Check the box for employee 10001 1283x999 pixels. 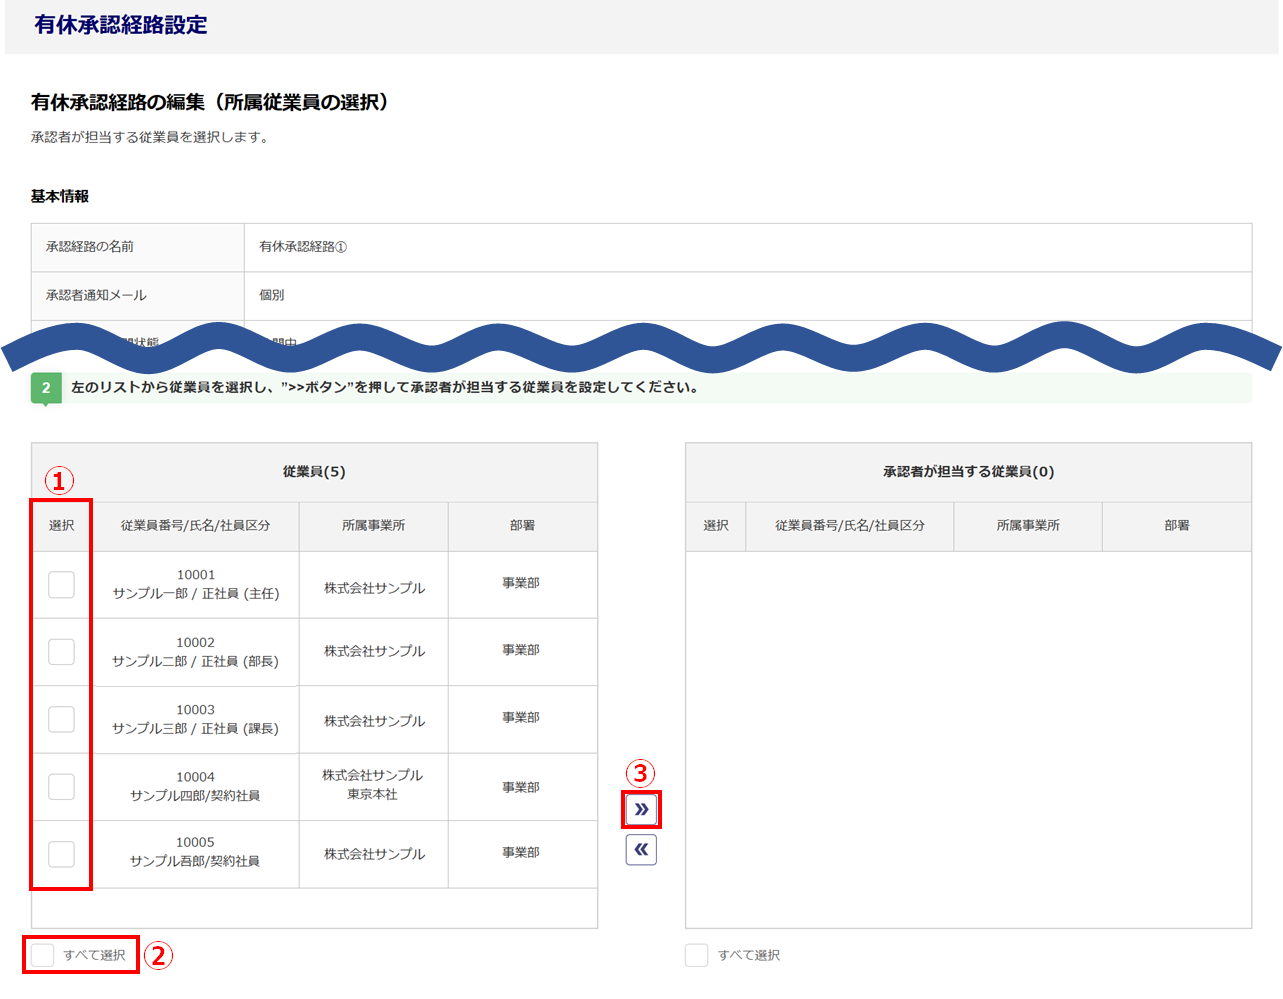(62, 585)
